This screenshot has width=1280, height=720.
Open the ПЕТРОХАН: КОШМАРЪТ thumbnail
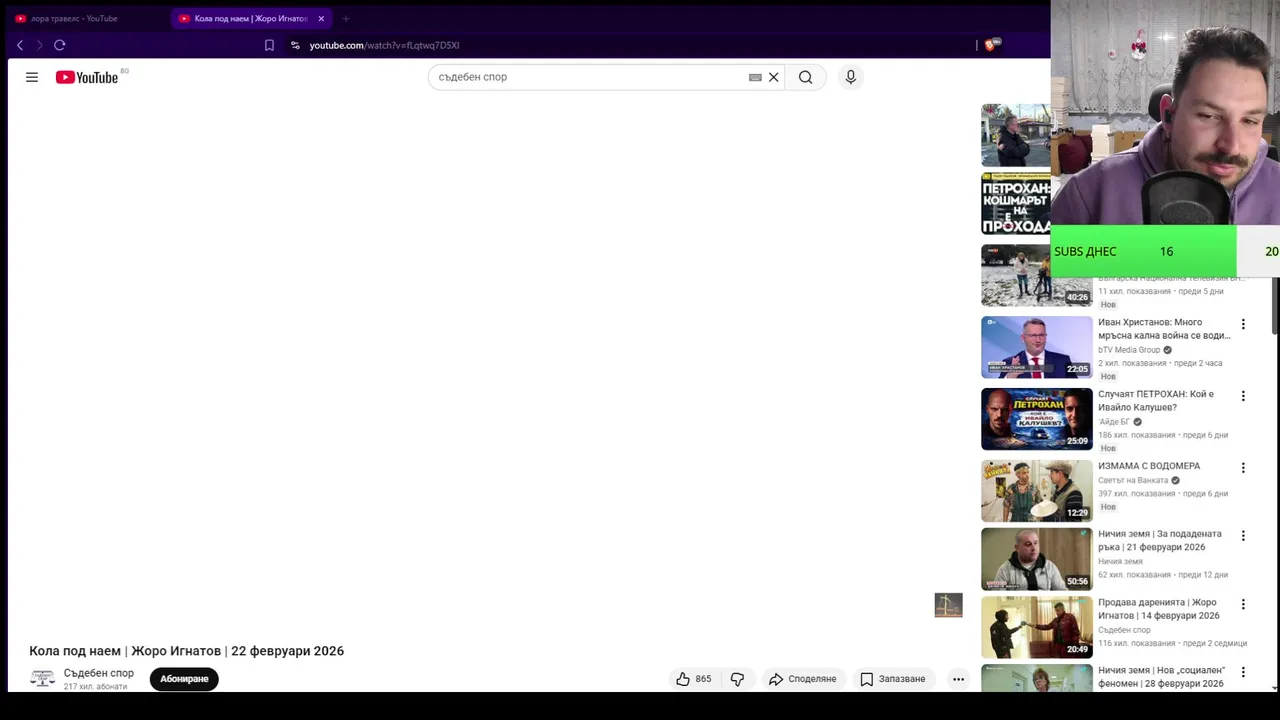coord(1016,203)
